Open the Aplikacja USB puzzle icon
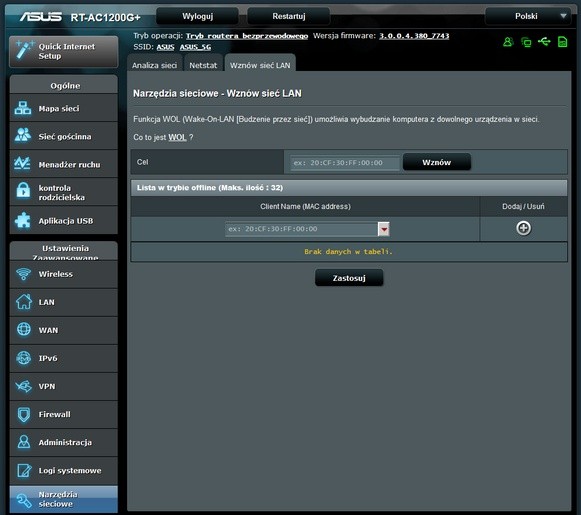Image resolution: width=581 pixels, height=515 pixels. (23, 220)
